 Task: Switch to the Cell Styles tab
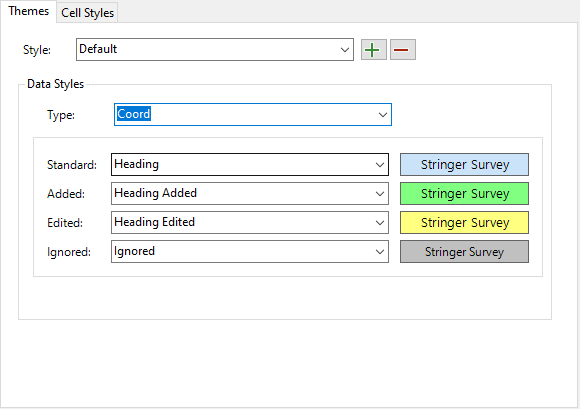[87, 13]
